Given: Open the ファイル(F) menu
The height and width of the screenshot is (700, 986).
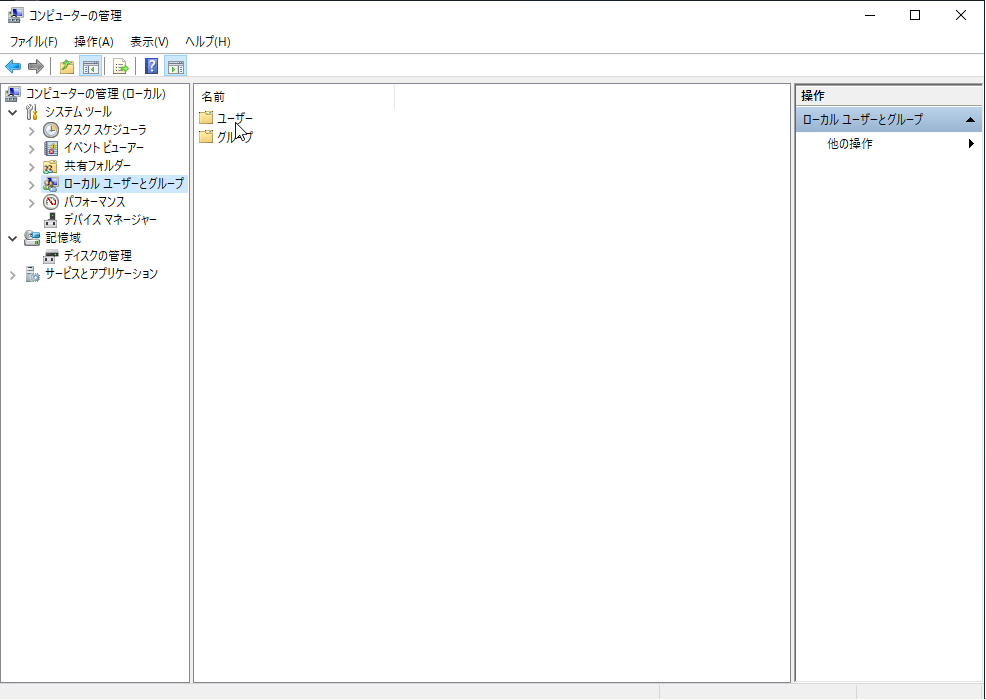Looking at the screenshot, I should [33, 42].
